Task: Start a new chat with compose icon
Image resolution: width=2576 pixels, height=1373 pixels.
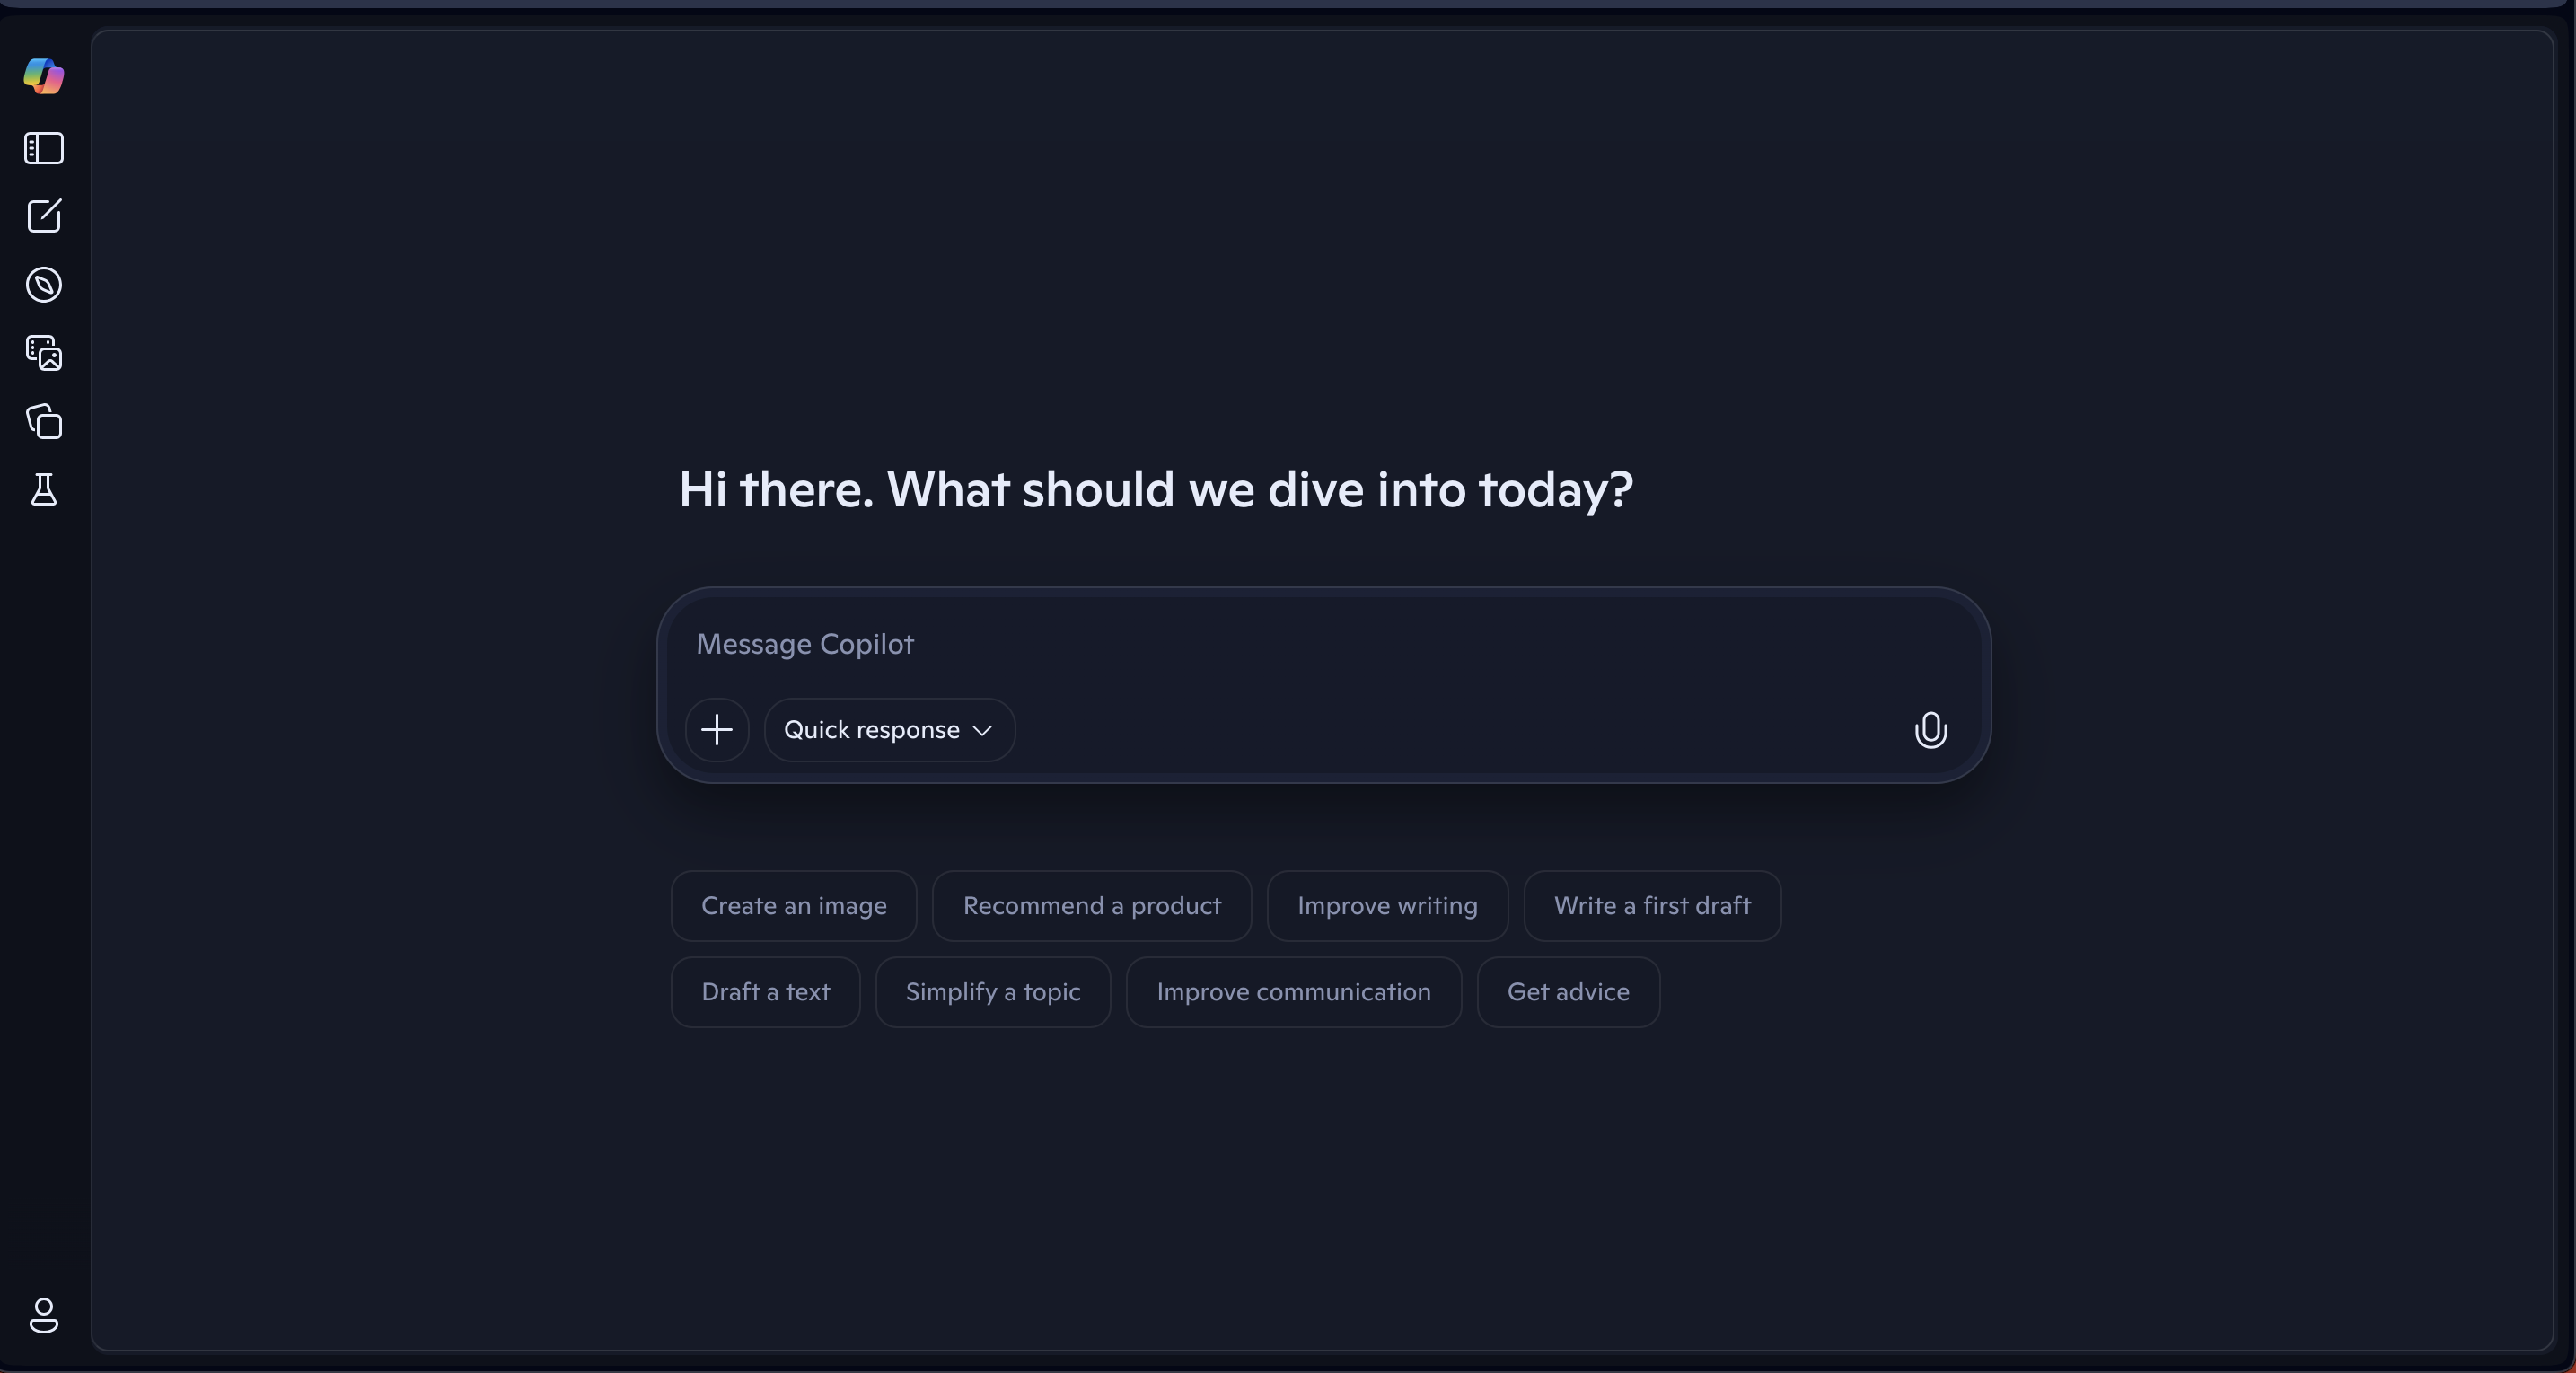Action: tap(44, 216)
